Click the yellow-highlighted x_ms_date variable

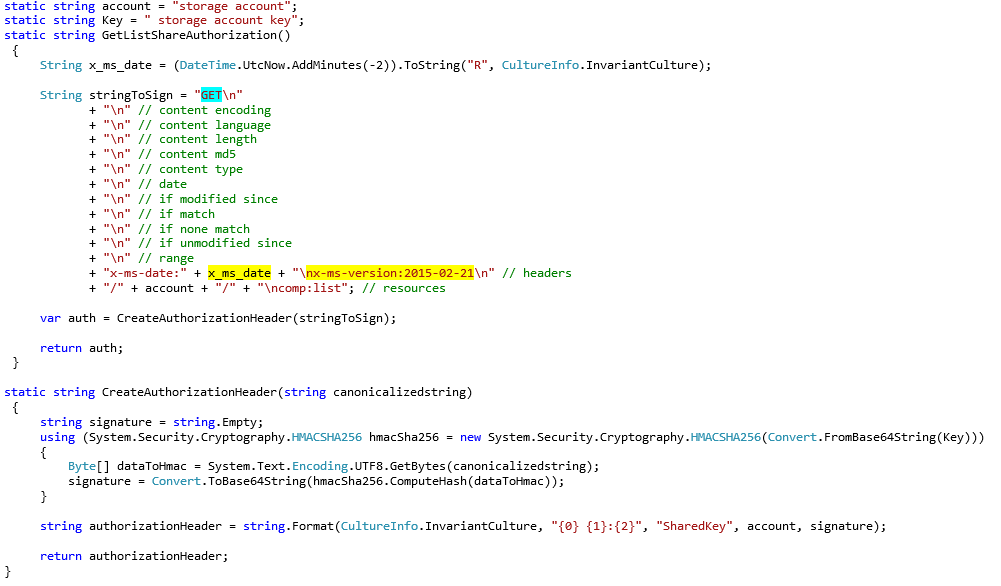click(x=238, y=272)
